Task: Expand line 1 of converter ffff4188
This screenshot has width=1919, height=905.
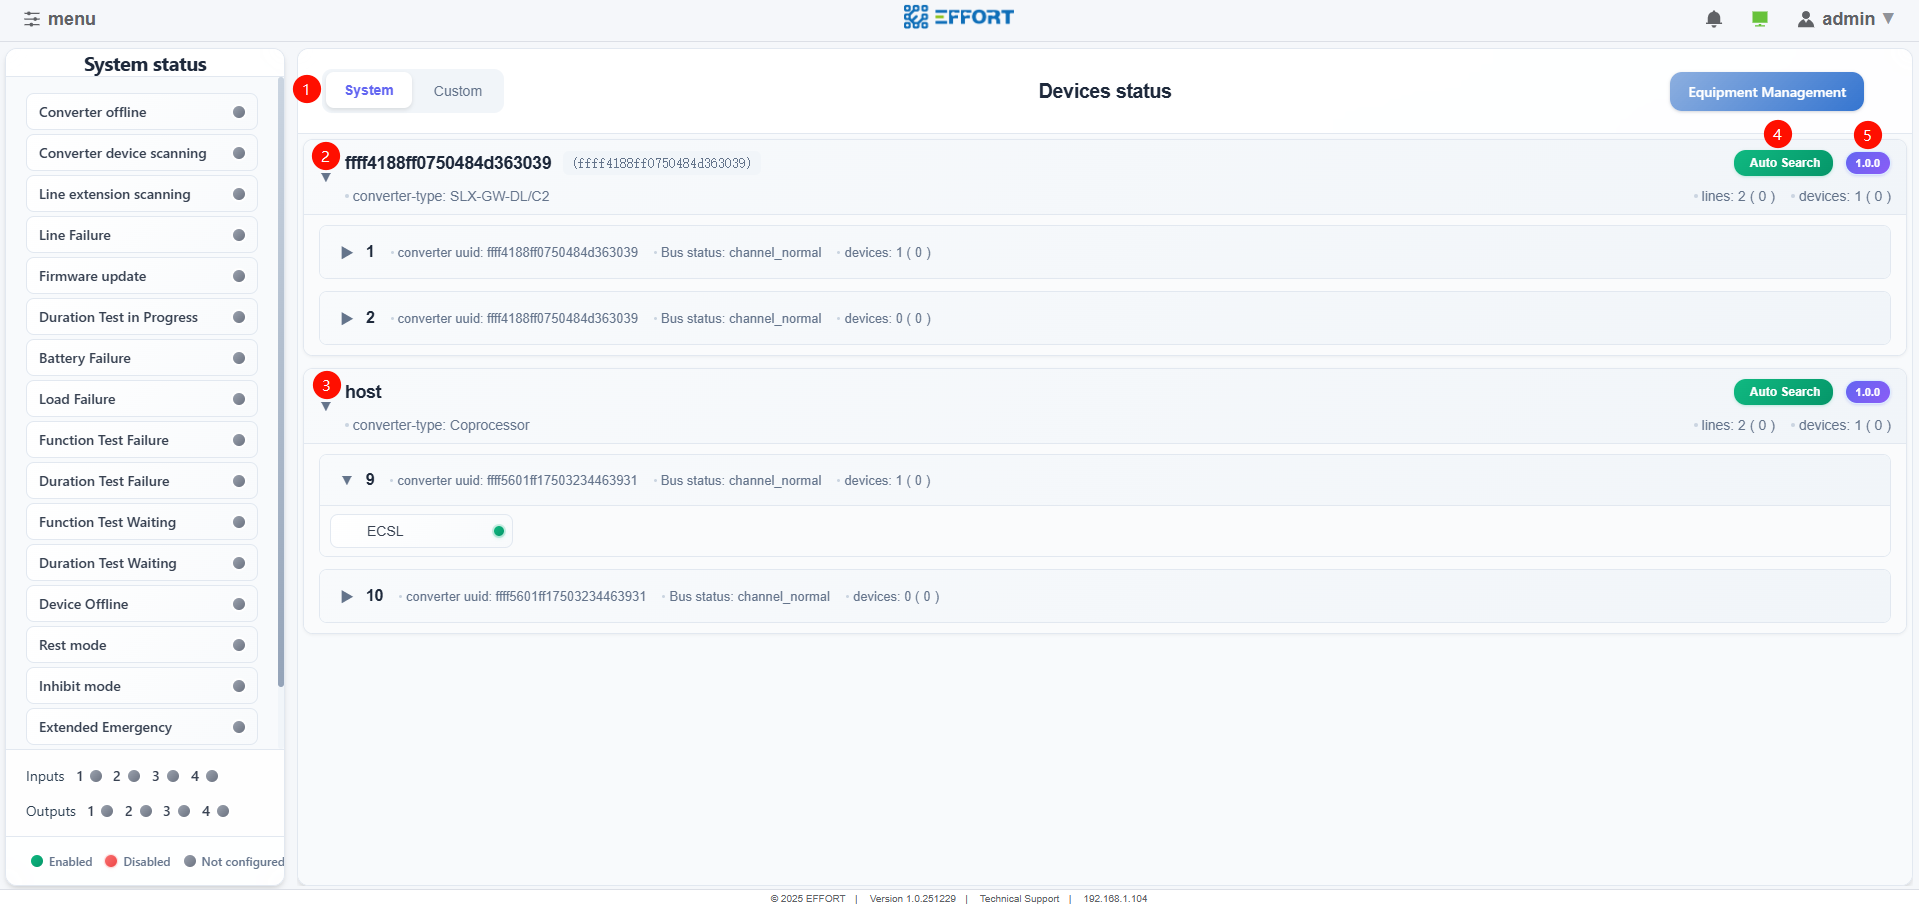Action: click(347, 252)
